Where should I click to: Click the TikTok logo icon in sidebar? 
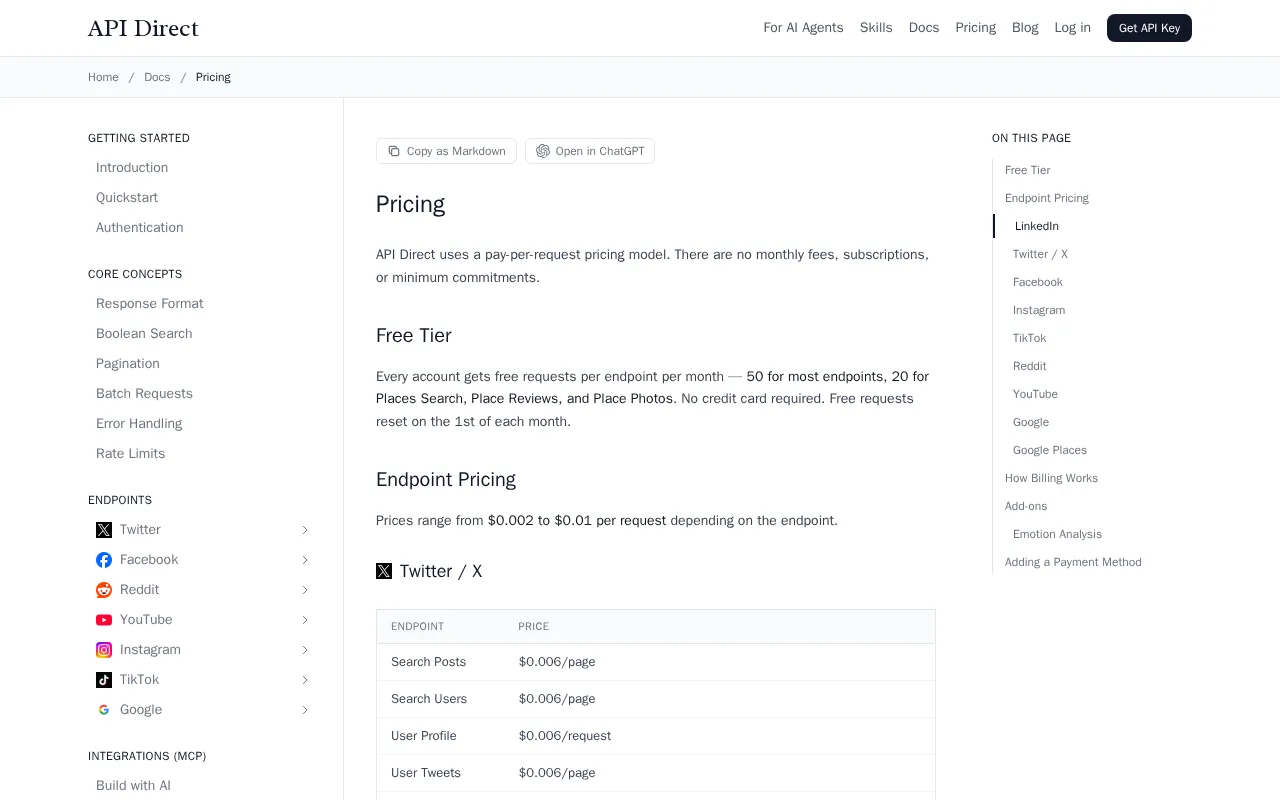tap(104, 680)
